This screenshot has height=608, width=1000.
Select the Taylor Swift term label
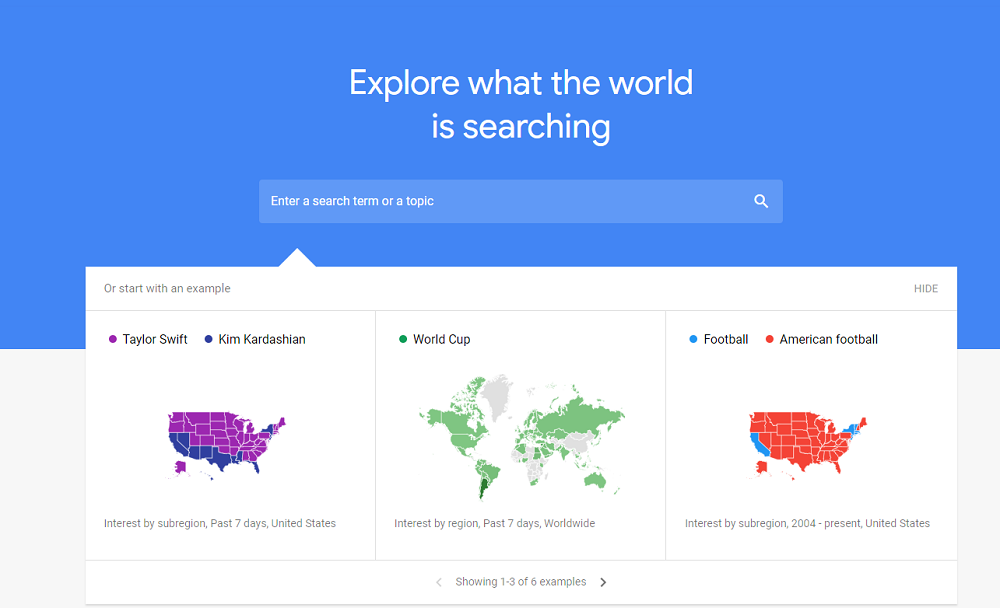tap(155, 339)
